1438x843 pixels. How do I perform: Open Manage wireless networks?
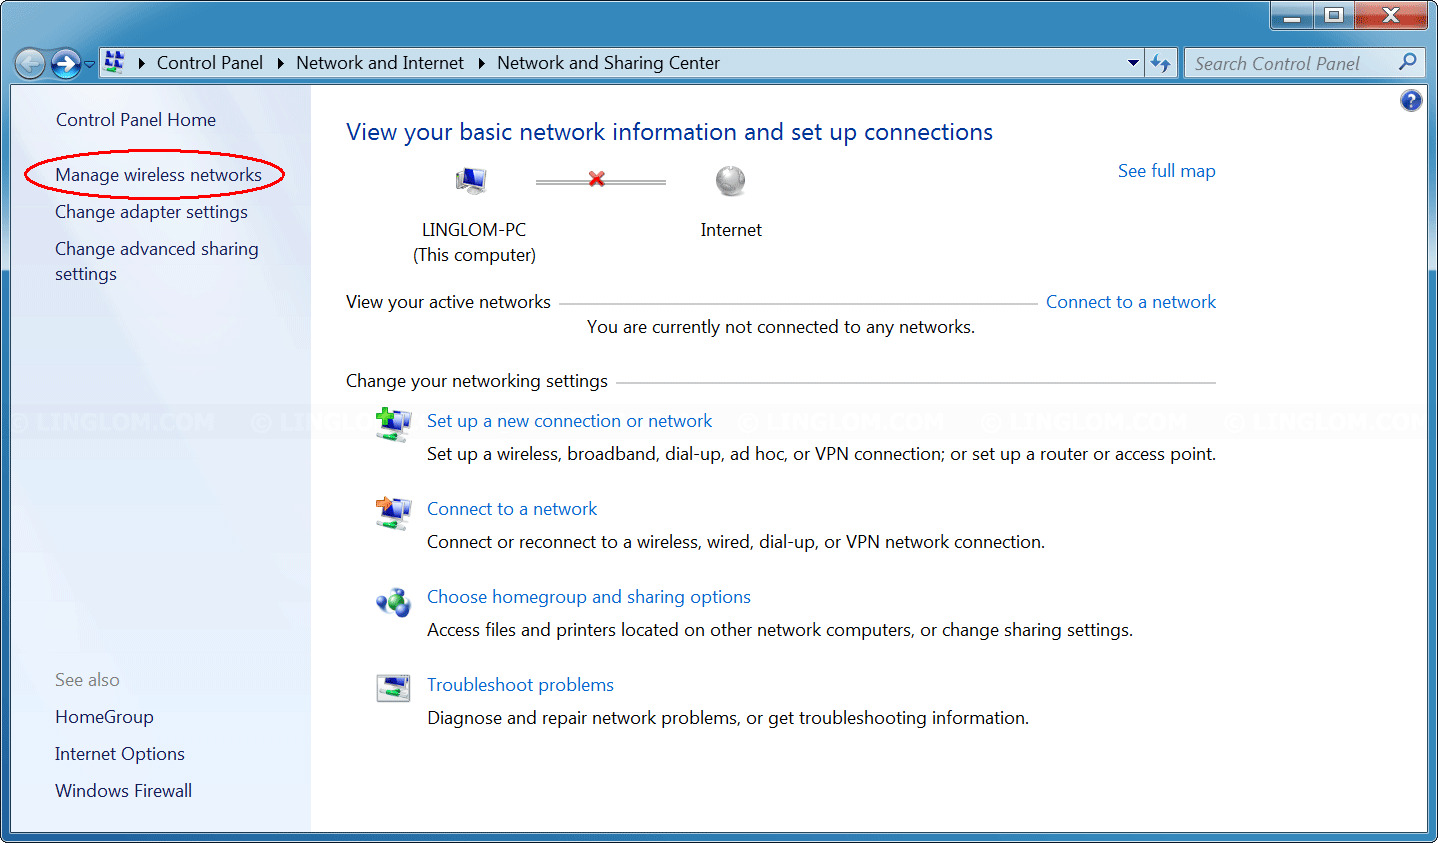158,175
